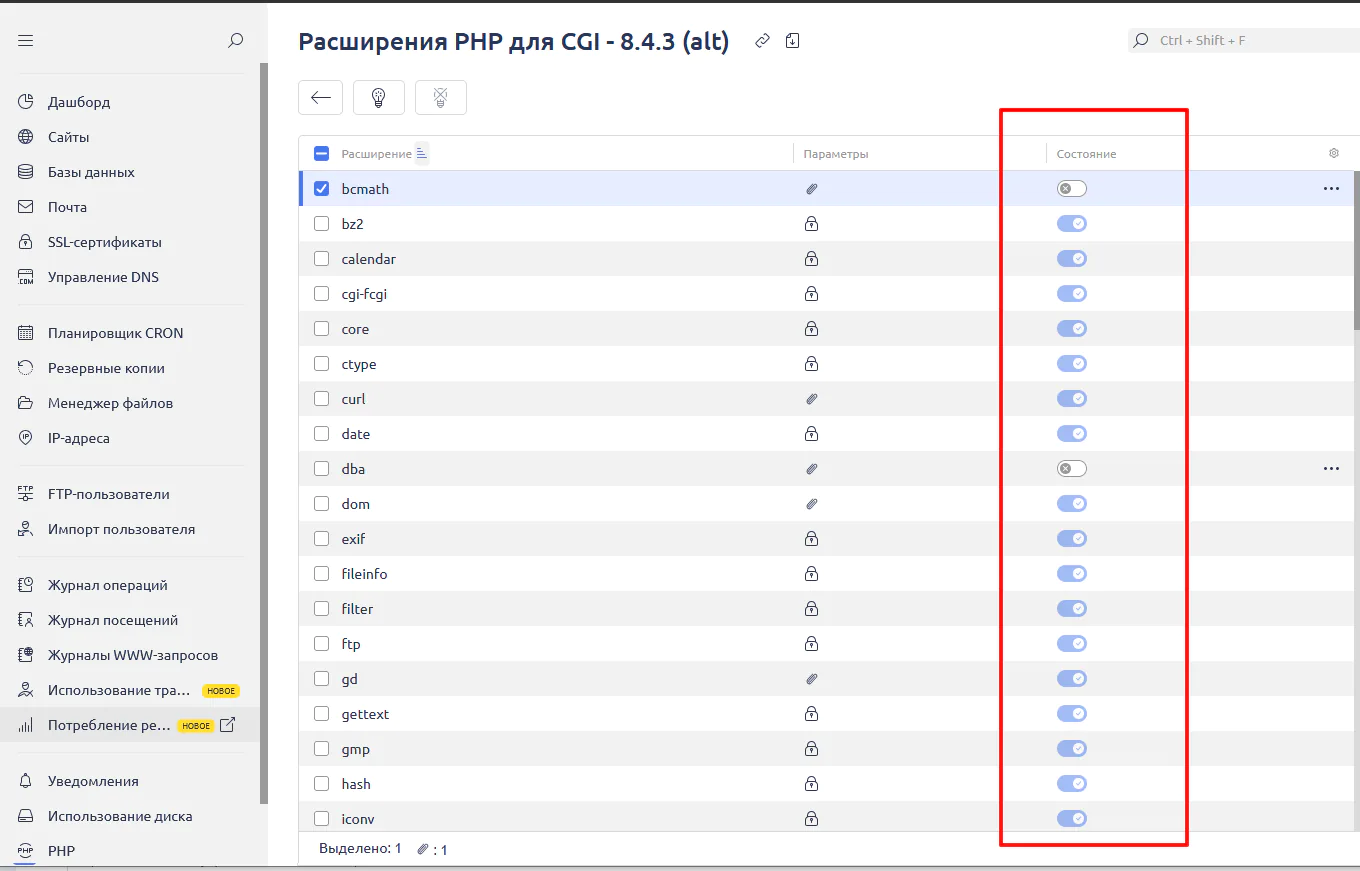
Task: Click the Ctrl + Shift + F search field
Action: pyautogui.click(x=1243, y=41)
